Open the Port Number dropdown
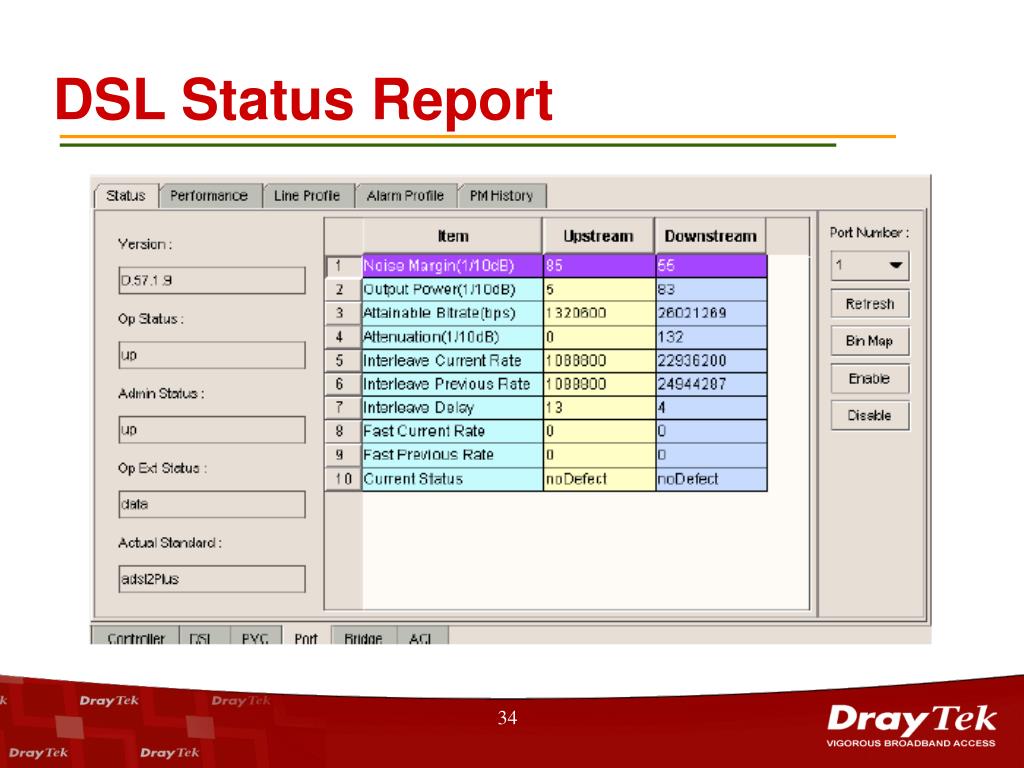Screen dimensions: 1024x768 click(870, 265)
